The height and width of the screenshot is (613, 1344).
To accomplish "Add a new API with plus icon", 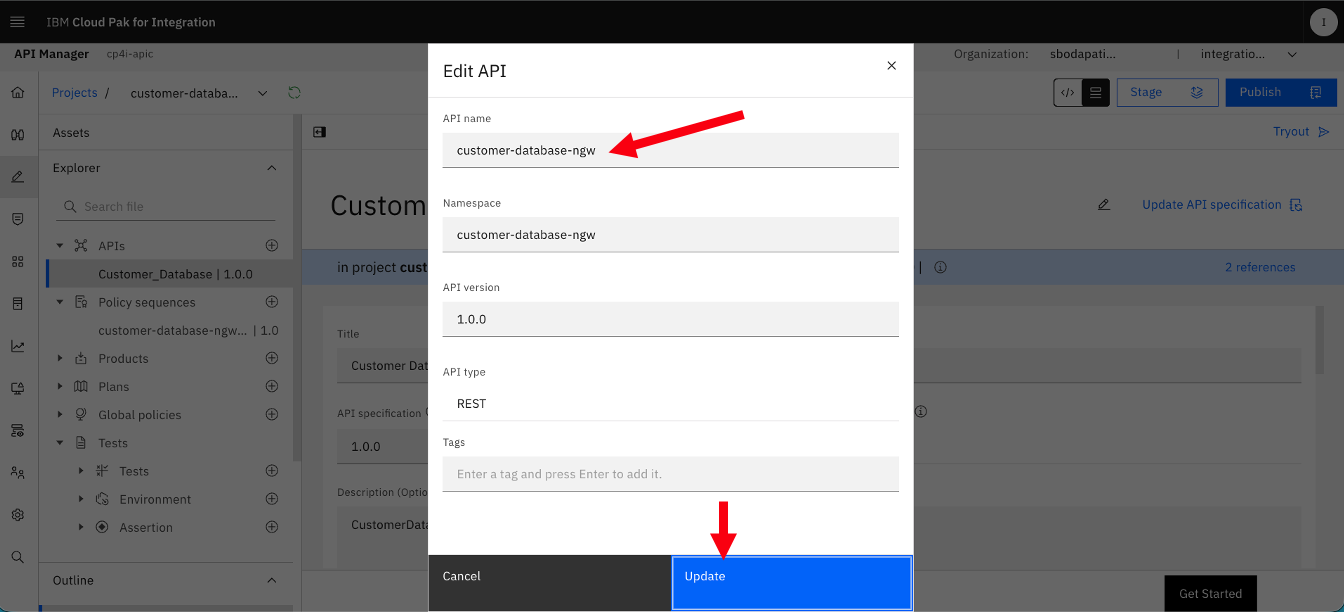I will 271,245.
